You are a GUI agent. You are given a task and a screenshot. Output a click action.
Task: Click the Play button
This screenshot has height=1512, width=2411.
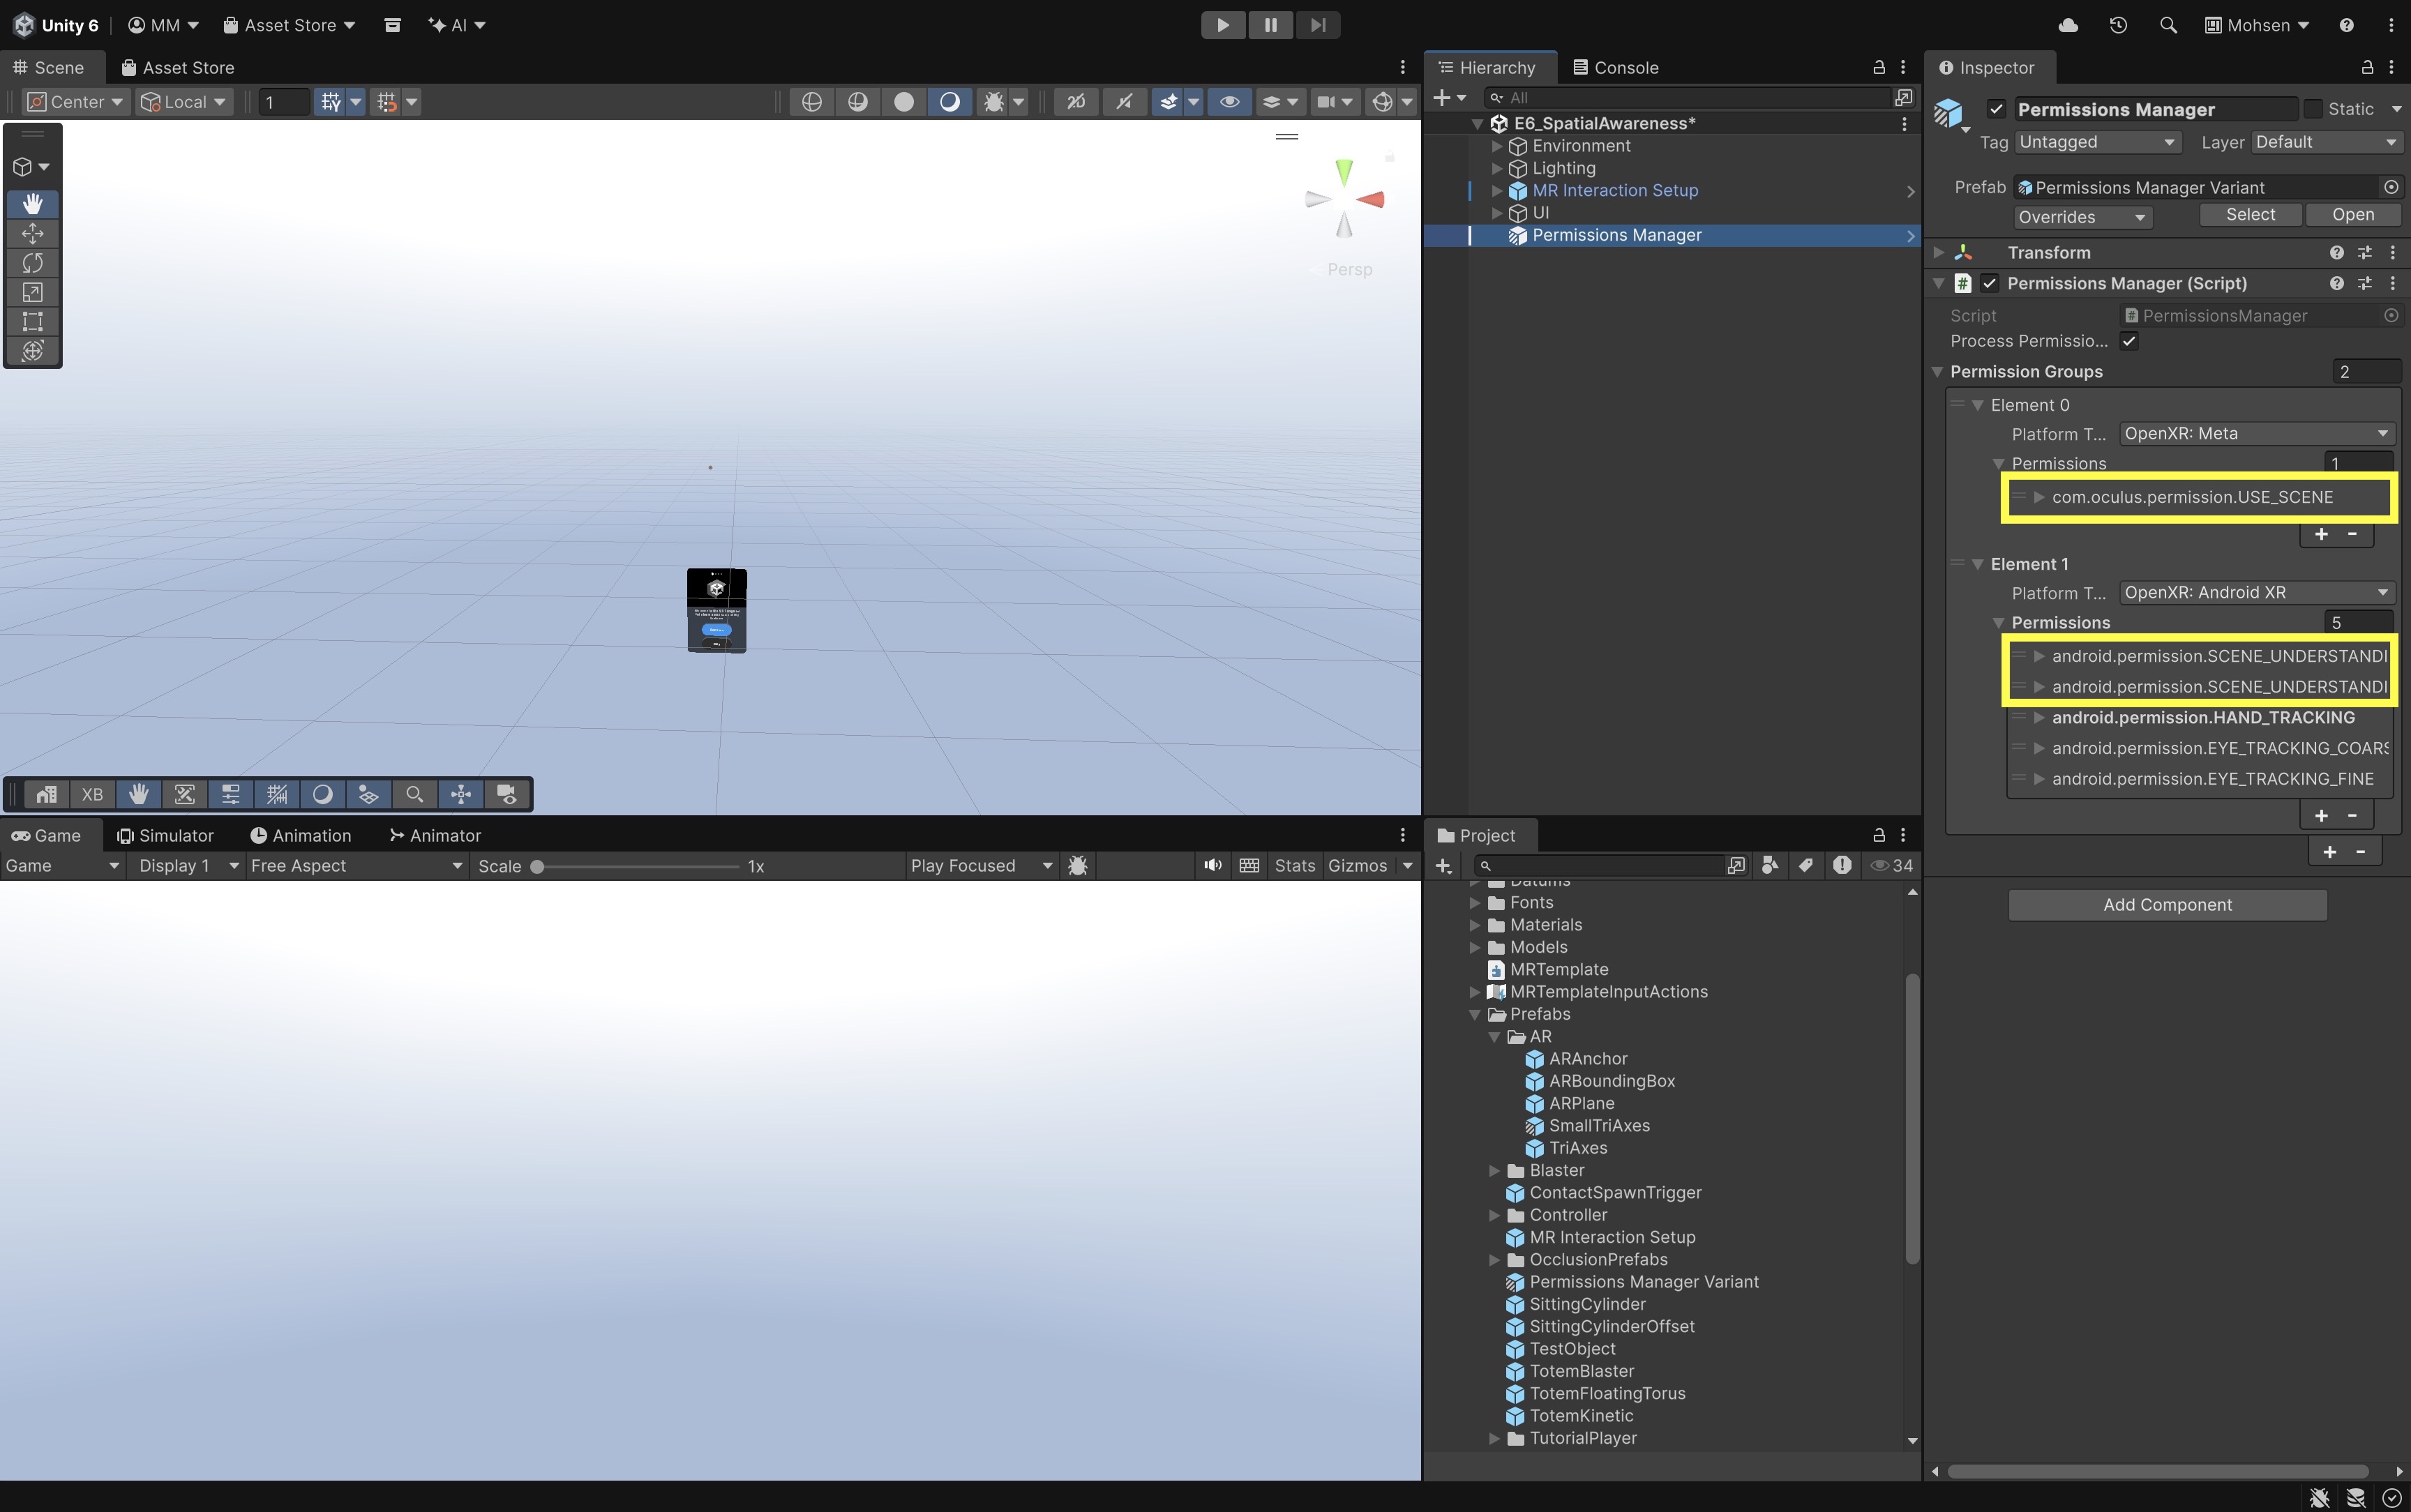click(1222, 25)
